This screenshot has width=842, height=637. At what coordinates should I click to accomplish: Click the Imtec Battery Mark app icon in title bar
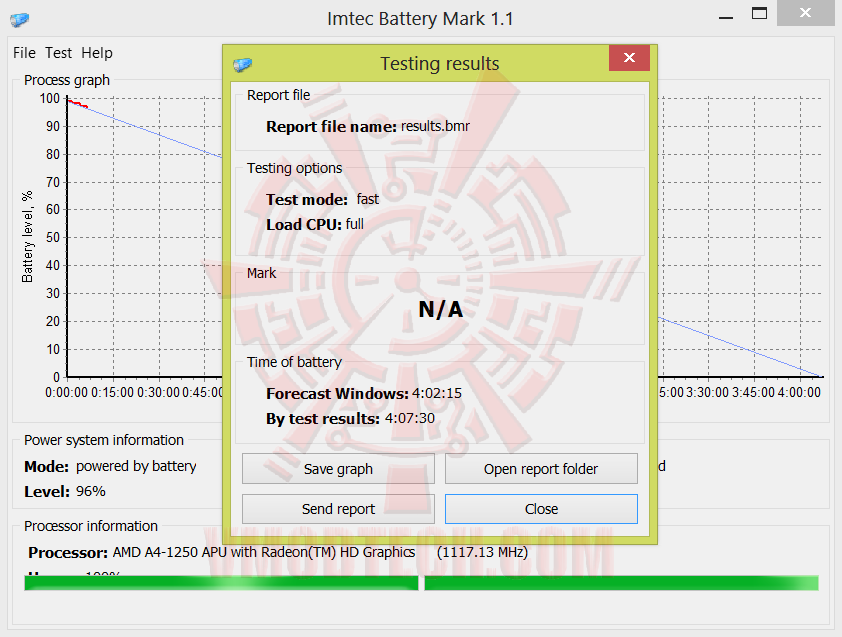(19, 20)
